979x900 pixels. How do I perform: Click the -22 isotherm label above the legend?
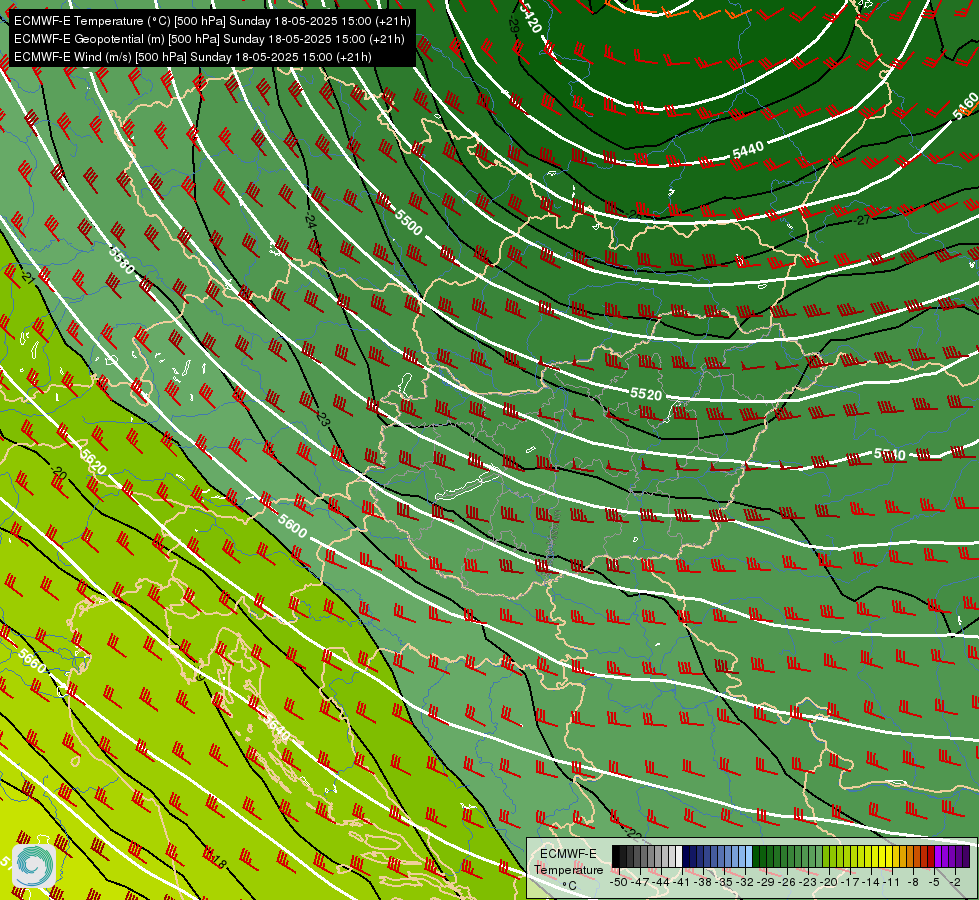pyautogui.click(x=632, y=833)
